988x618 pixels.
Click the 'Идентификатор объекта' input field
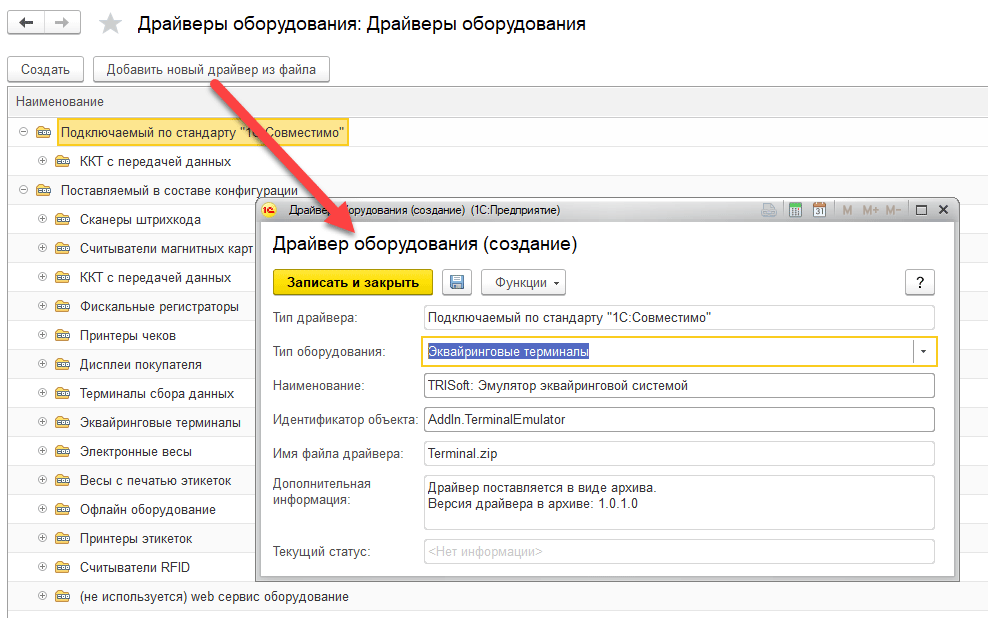tap(678, 419)
